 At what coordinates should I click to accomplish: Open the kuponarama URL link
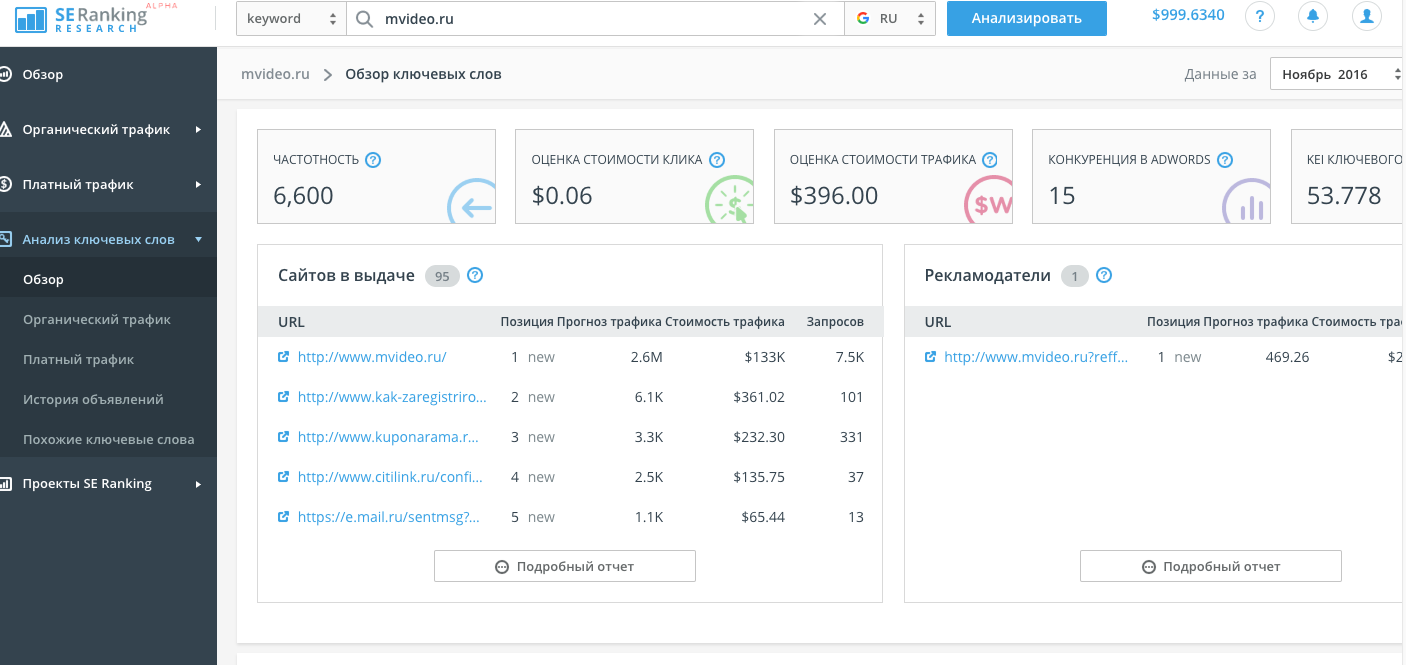[388, 437]
